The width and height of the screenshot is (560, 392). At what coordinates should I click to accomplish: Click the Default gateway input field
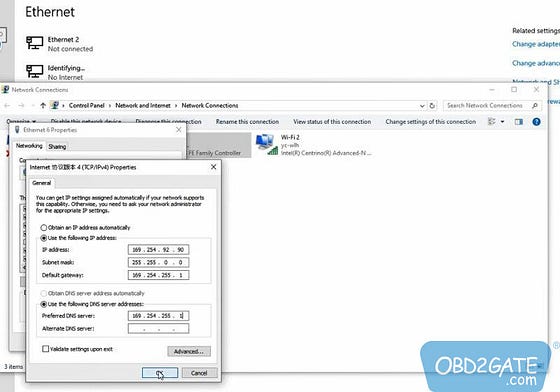[x=158, y=275]
